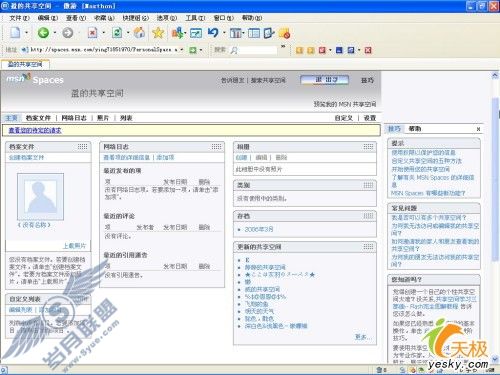Click the external tools icon beside the star
500x375 pixels.
pos(178,33)
